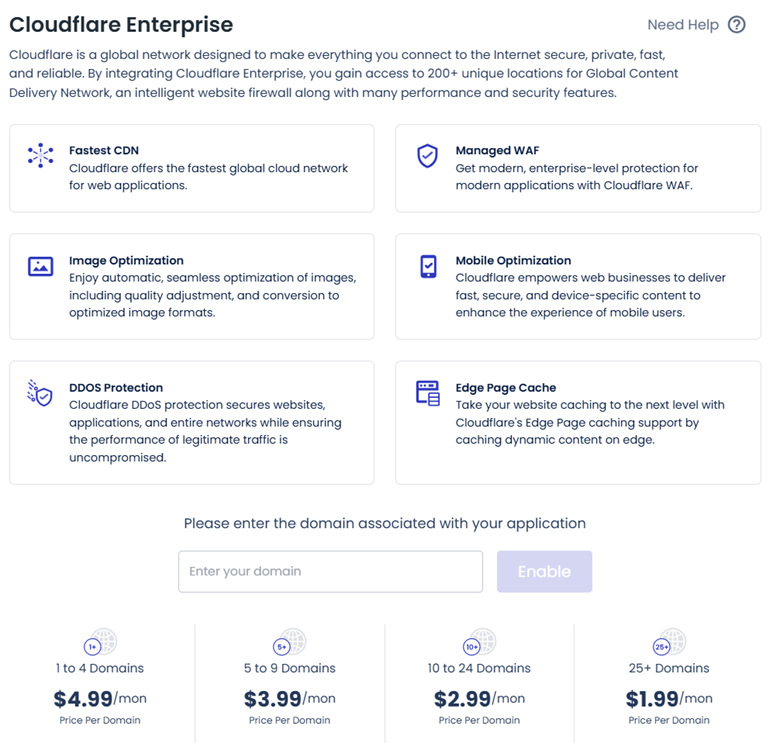780x743 pixels.
Task: Click the Edge Page Cache icon
Action: [x=428, y=393]
